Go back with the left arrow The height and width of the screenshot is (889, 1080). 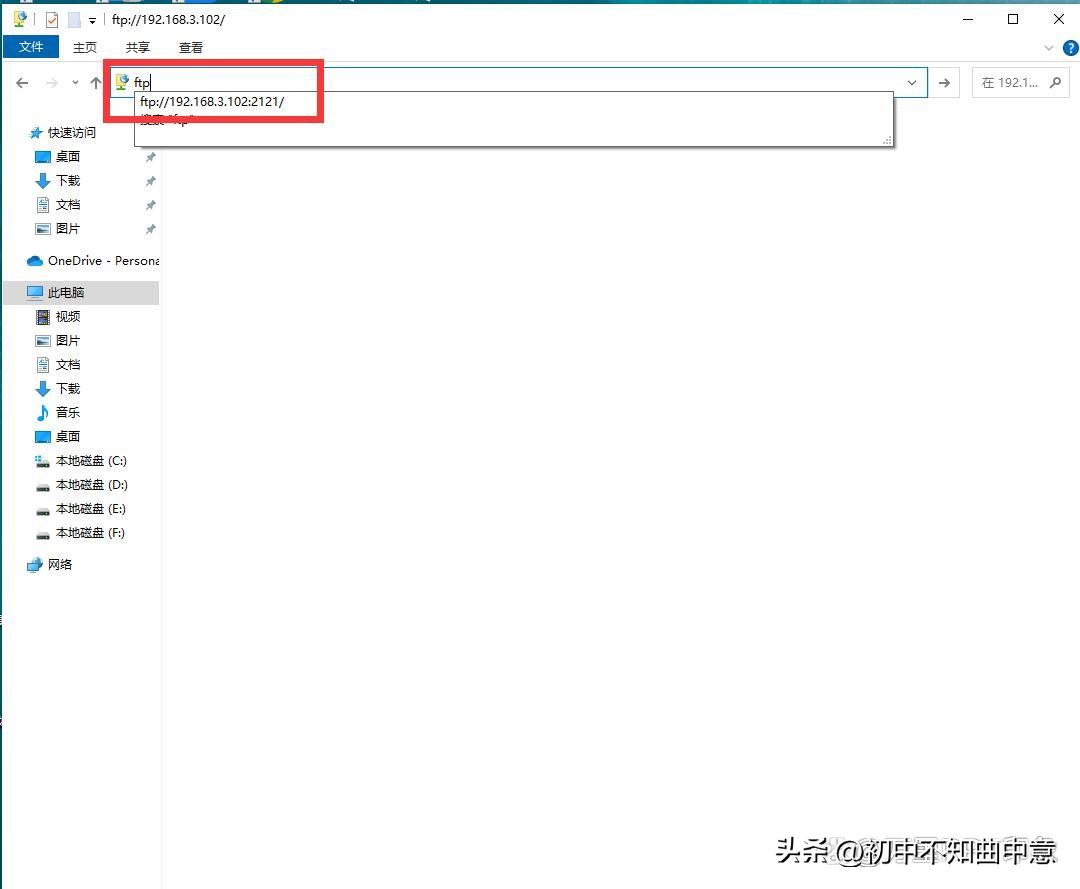coord(22,83)
